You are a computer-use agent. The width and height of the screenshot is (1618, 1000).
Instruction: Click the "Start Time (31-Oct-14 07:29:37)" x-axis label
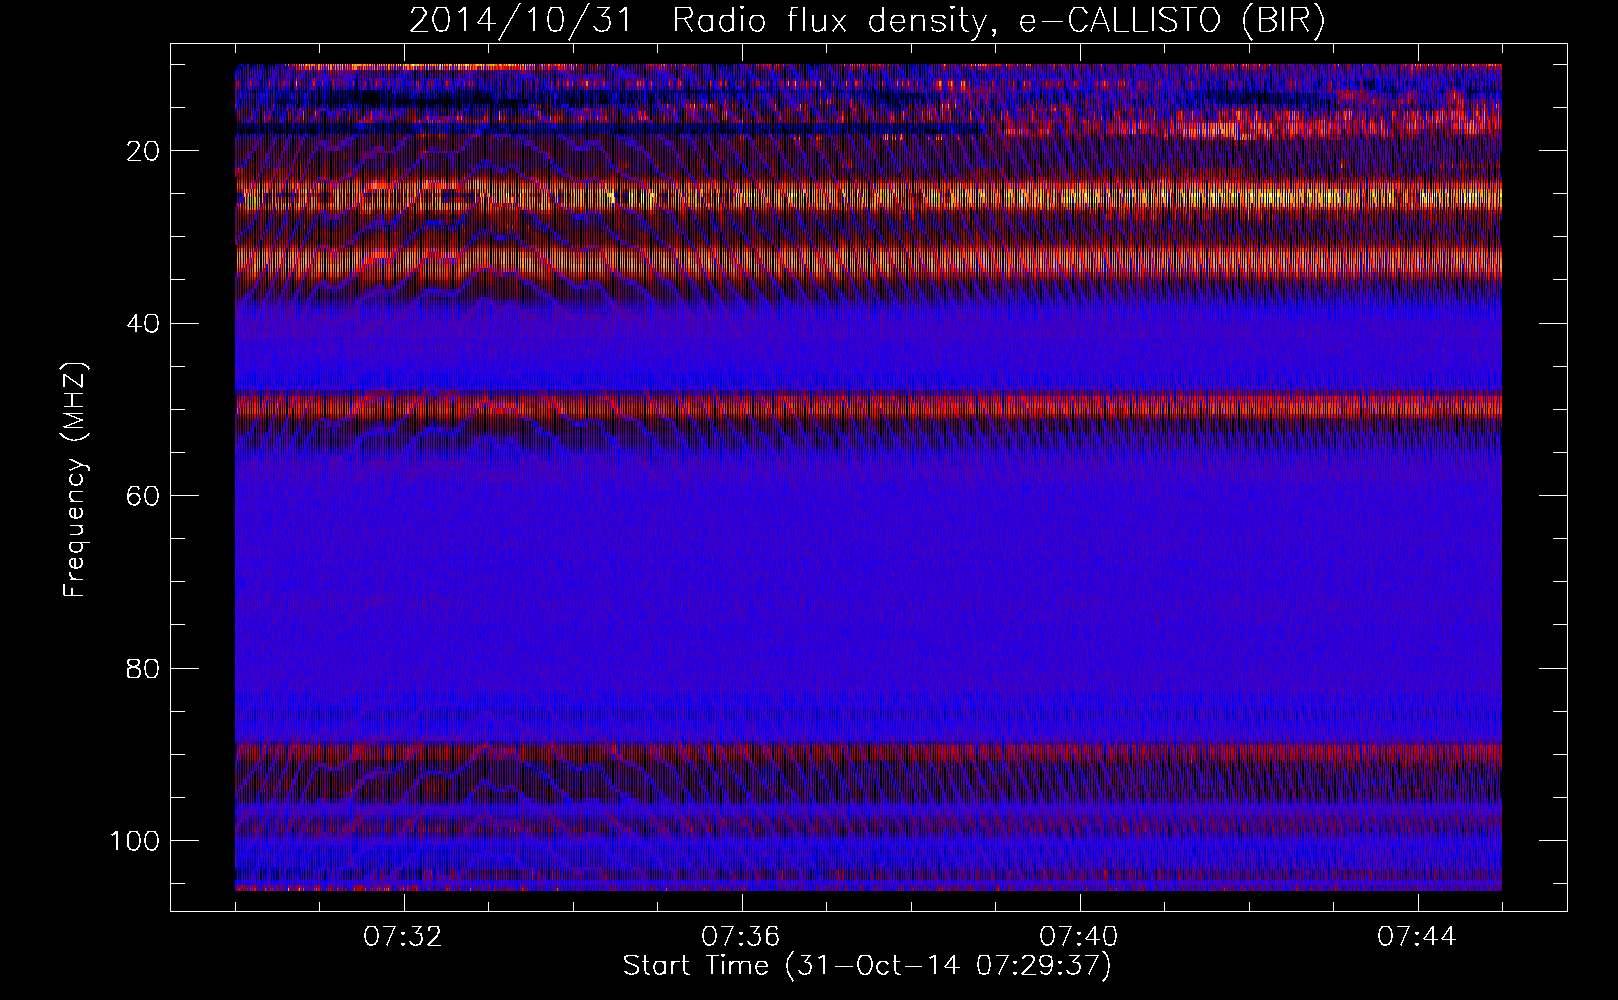coord(867,966)
